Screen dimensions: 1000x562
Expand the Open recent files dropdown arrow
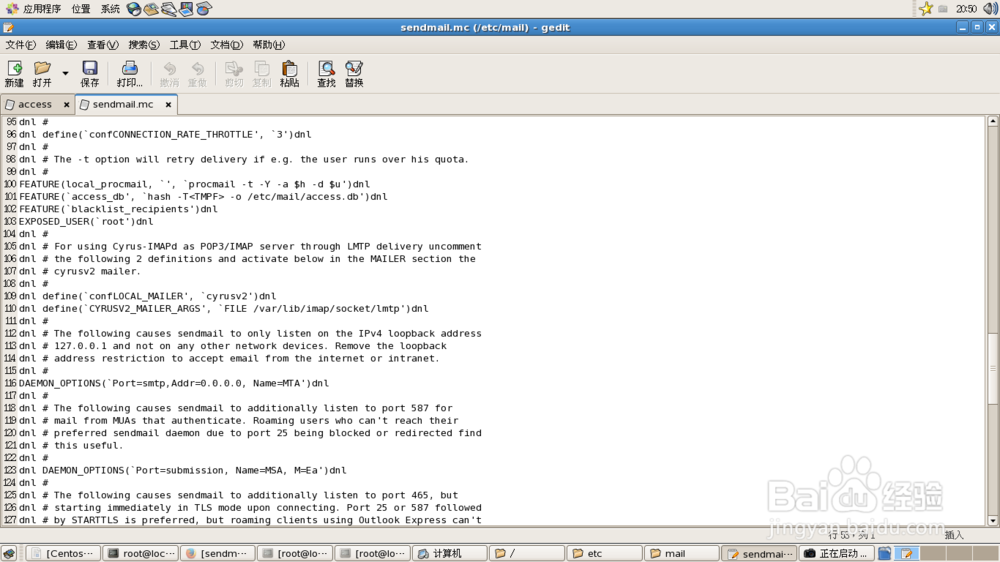[x=65, y=74]
